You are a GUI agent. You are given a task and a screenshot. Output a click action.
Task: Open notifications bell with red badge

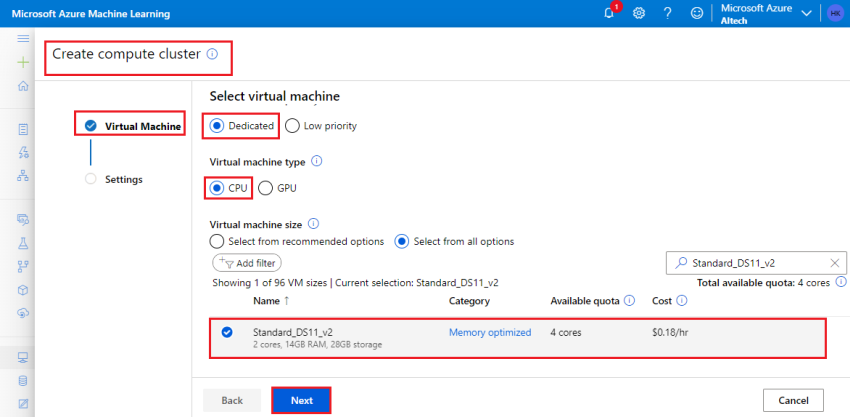pyautogui.click(x=609, y=14)
